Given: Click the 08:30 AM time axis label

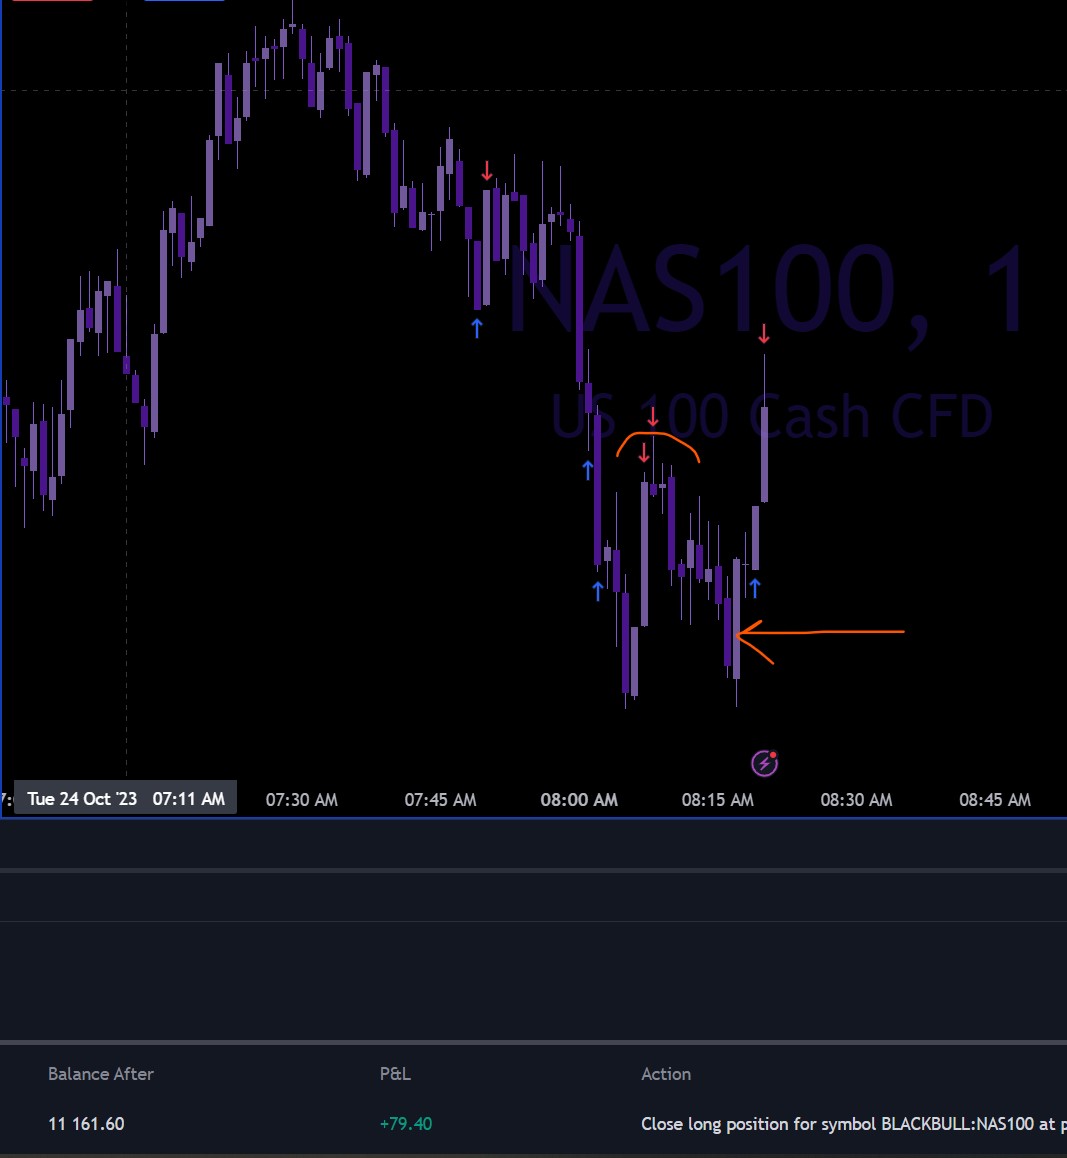Looking at the screenshot, I should (x=857, y=800).
